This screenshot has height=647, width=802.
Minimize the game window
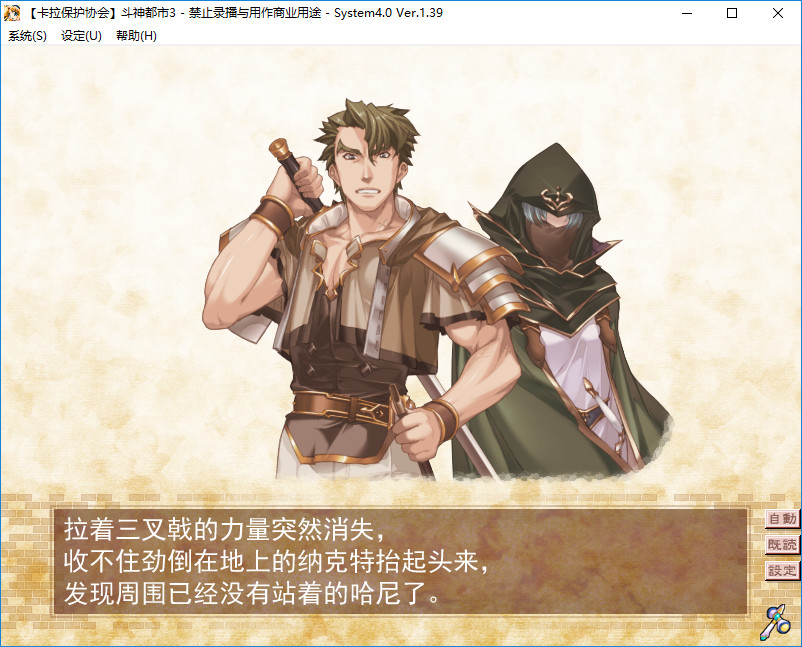coord(686,13)
